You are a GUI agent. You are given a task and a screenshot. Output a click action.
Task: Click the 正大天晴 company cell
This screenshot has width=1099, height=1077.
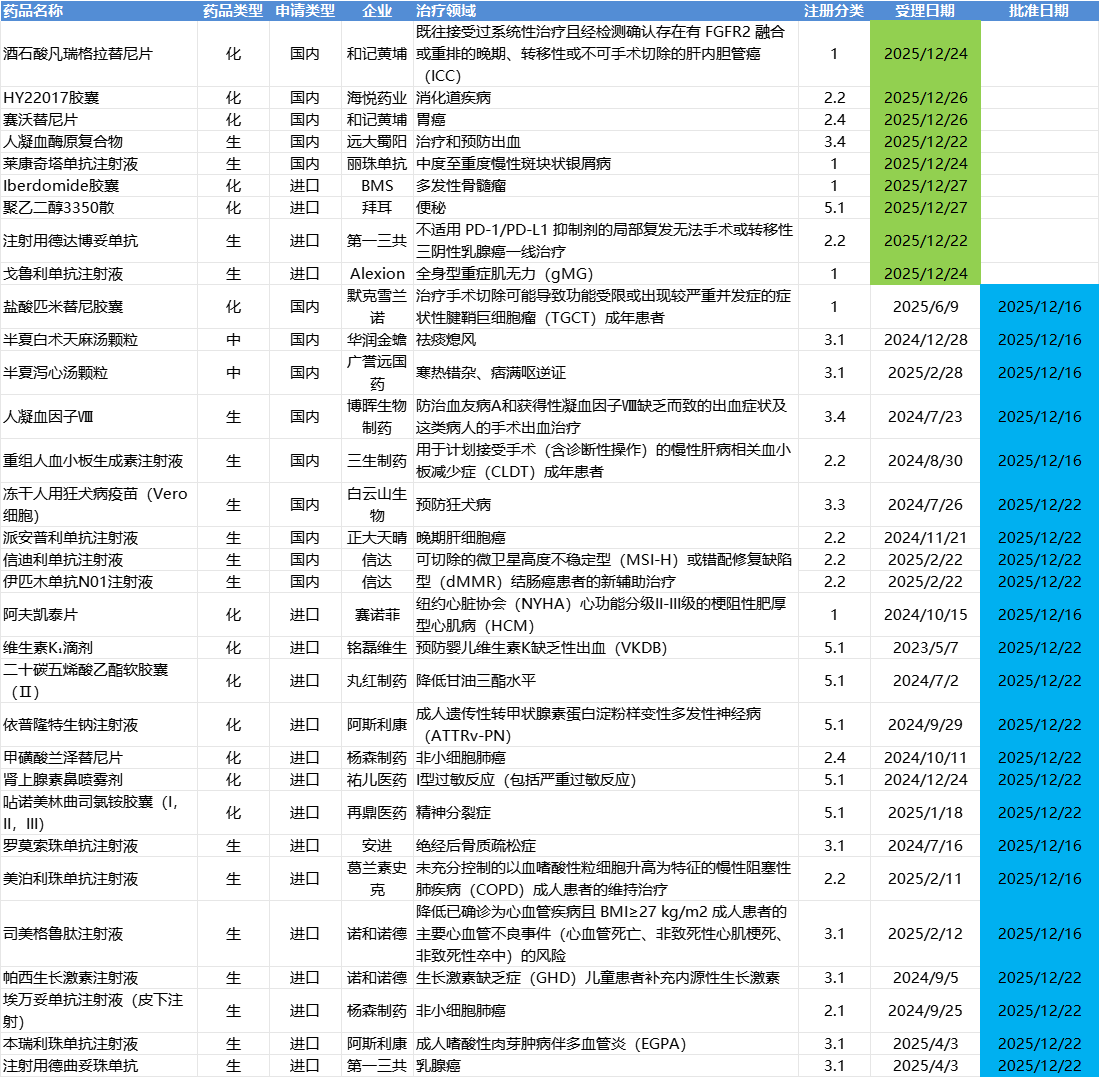pos(377,538)
